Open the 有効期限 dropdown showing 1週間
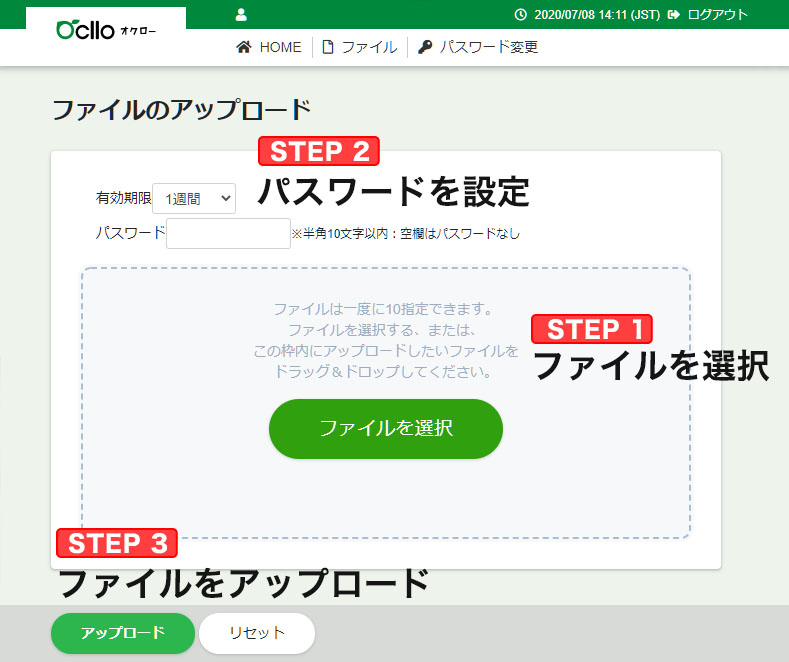The height and width of the screenshot is (662, 789). tap(194, 199)
